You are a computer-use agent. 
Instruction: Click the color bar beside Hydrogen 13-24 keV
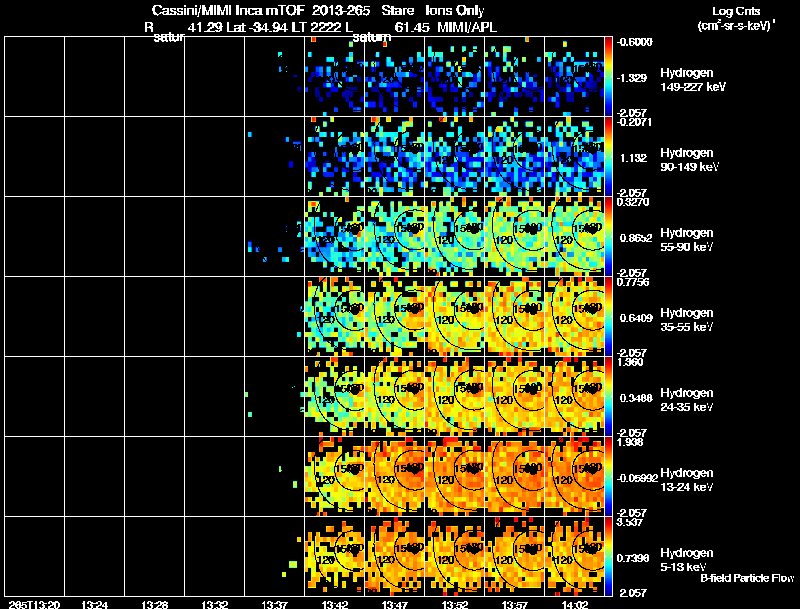(x=608, y=477)
